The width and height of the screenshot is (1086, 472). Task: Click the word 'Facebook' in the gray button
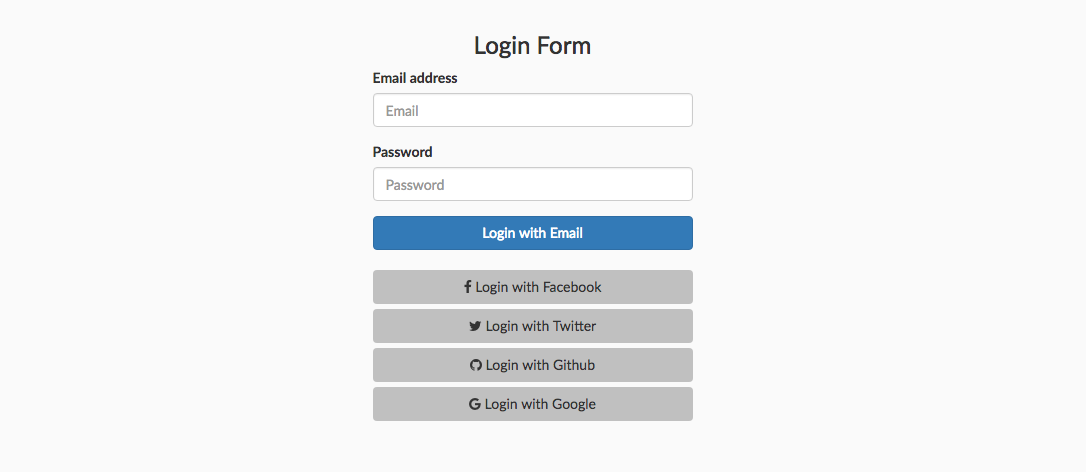pyautogui.click(x=572, y=287)
